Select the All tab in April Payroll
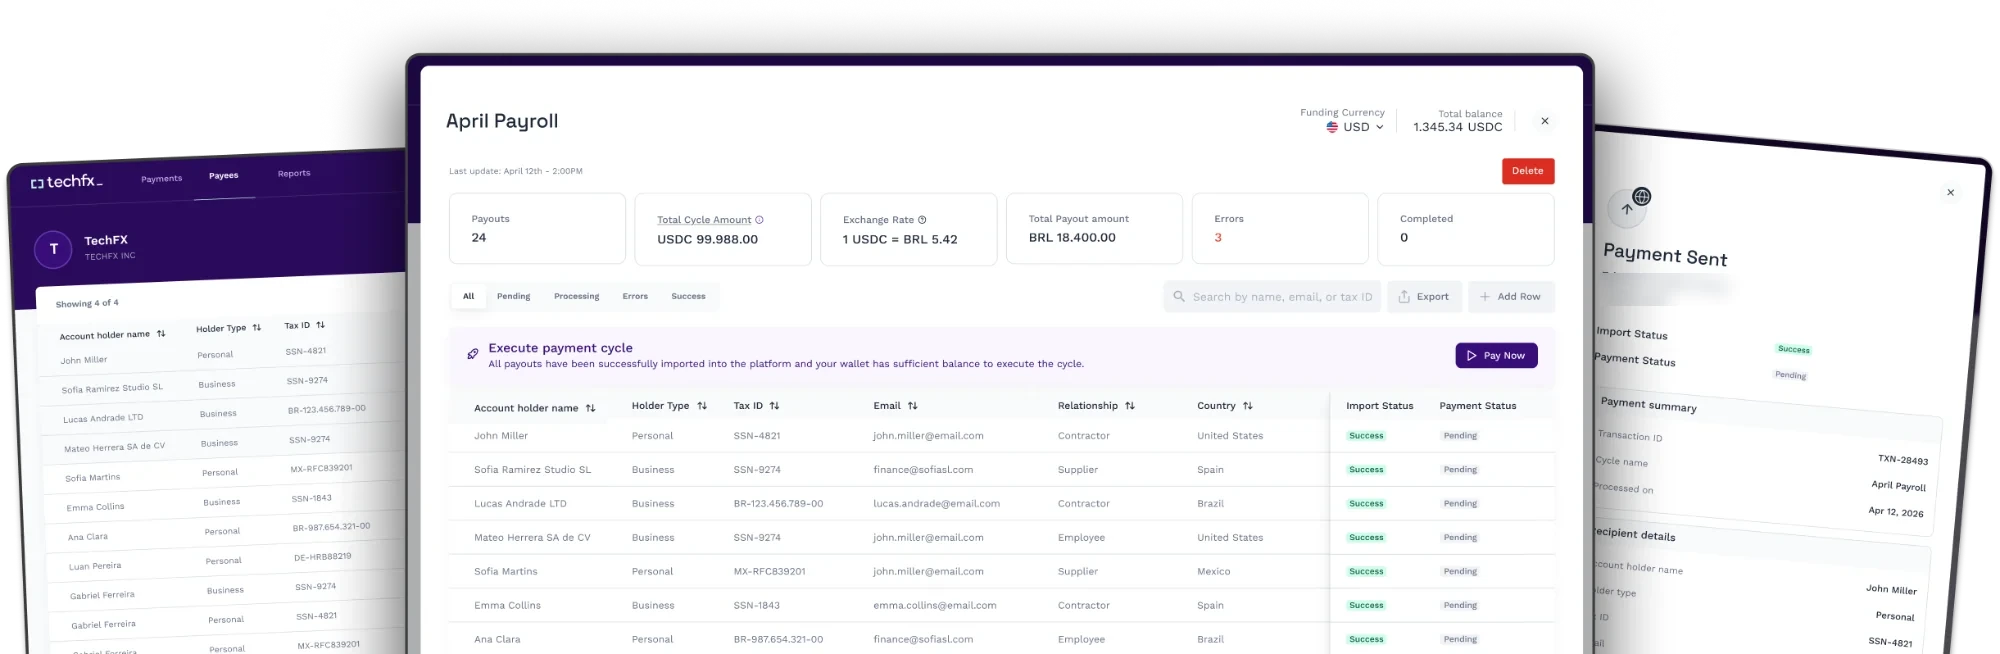Image resolution: width=2000 pixels, height=654 pixels. coord(468,296)
